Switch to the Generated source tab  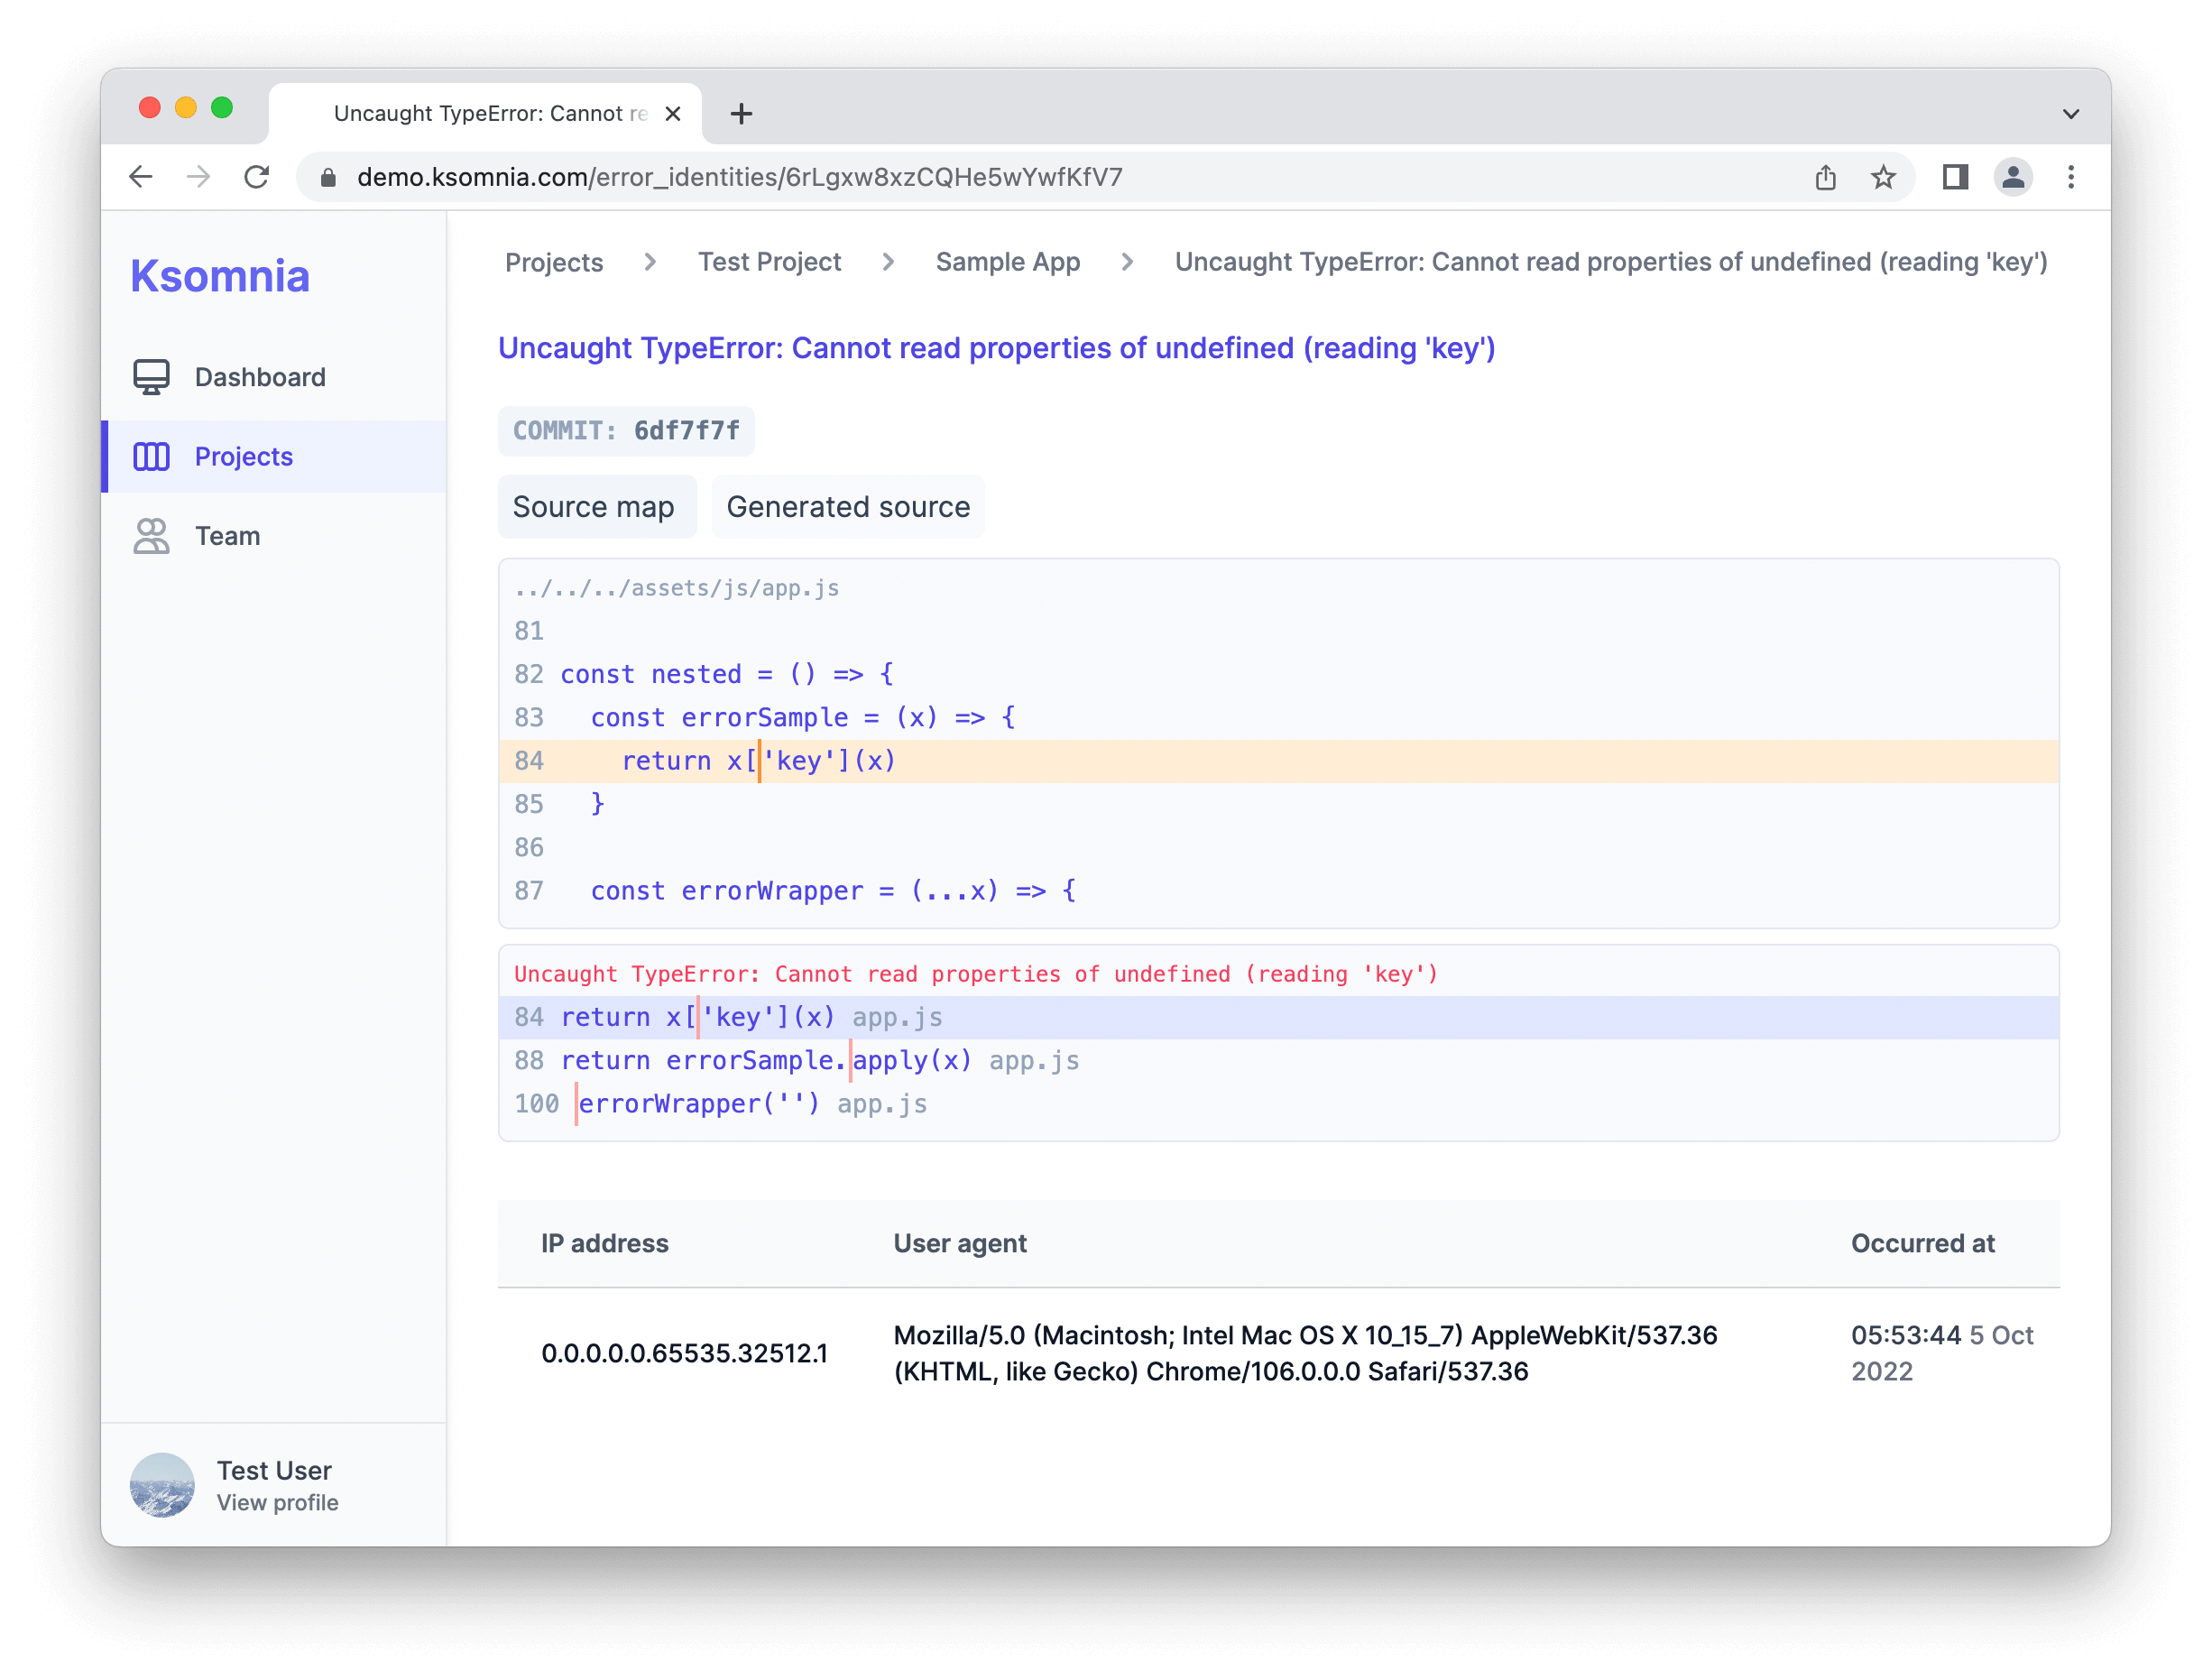(x=848, y=507)
